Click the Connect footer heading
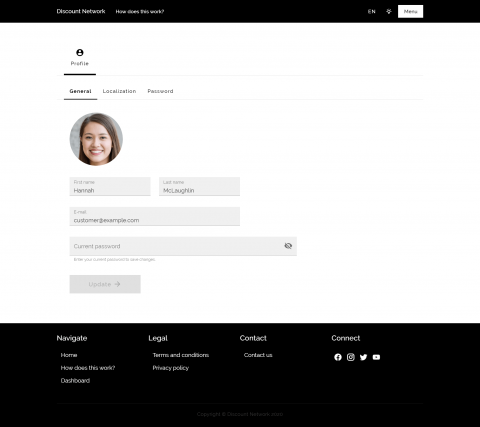 click(x=346, y=338)
